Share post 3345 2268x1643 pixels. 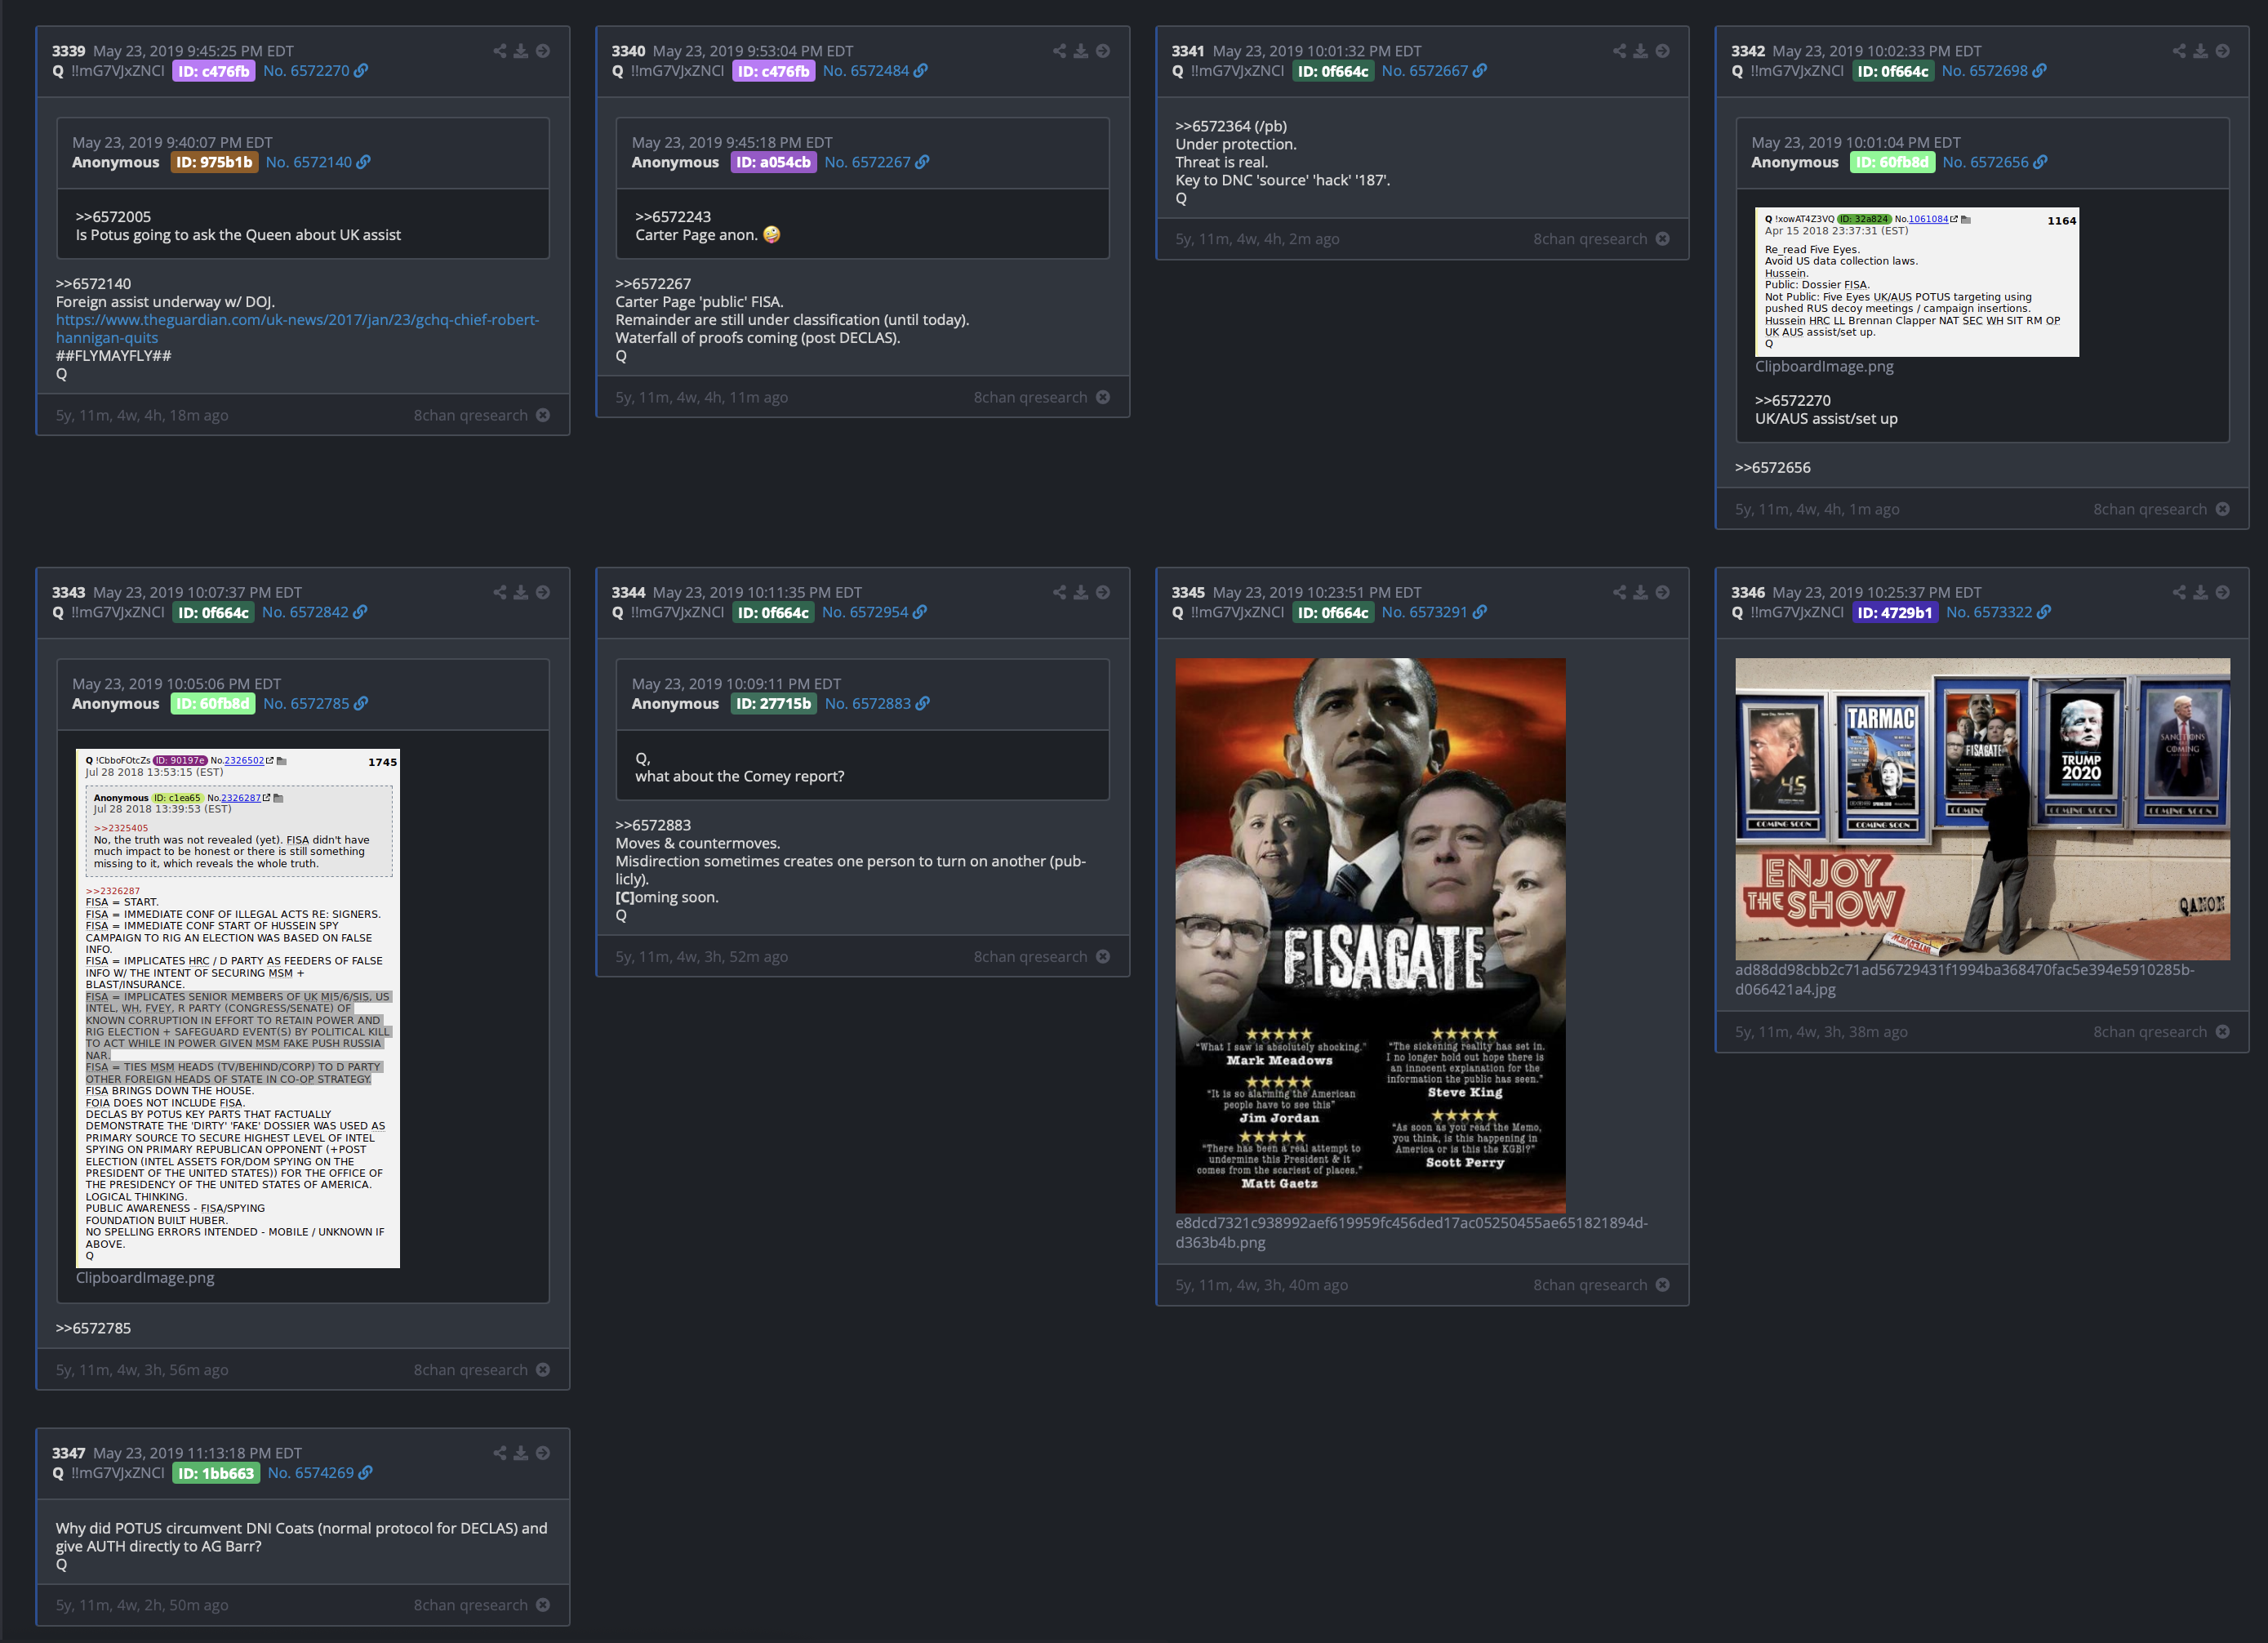tap(1620, 593)
